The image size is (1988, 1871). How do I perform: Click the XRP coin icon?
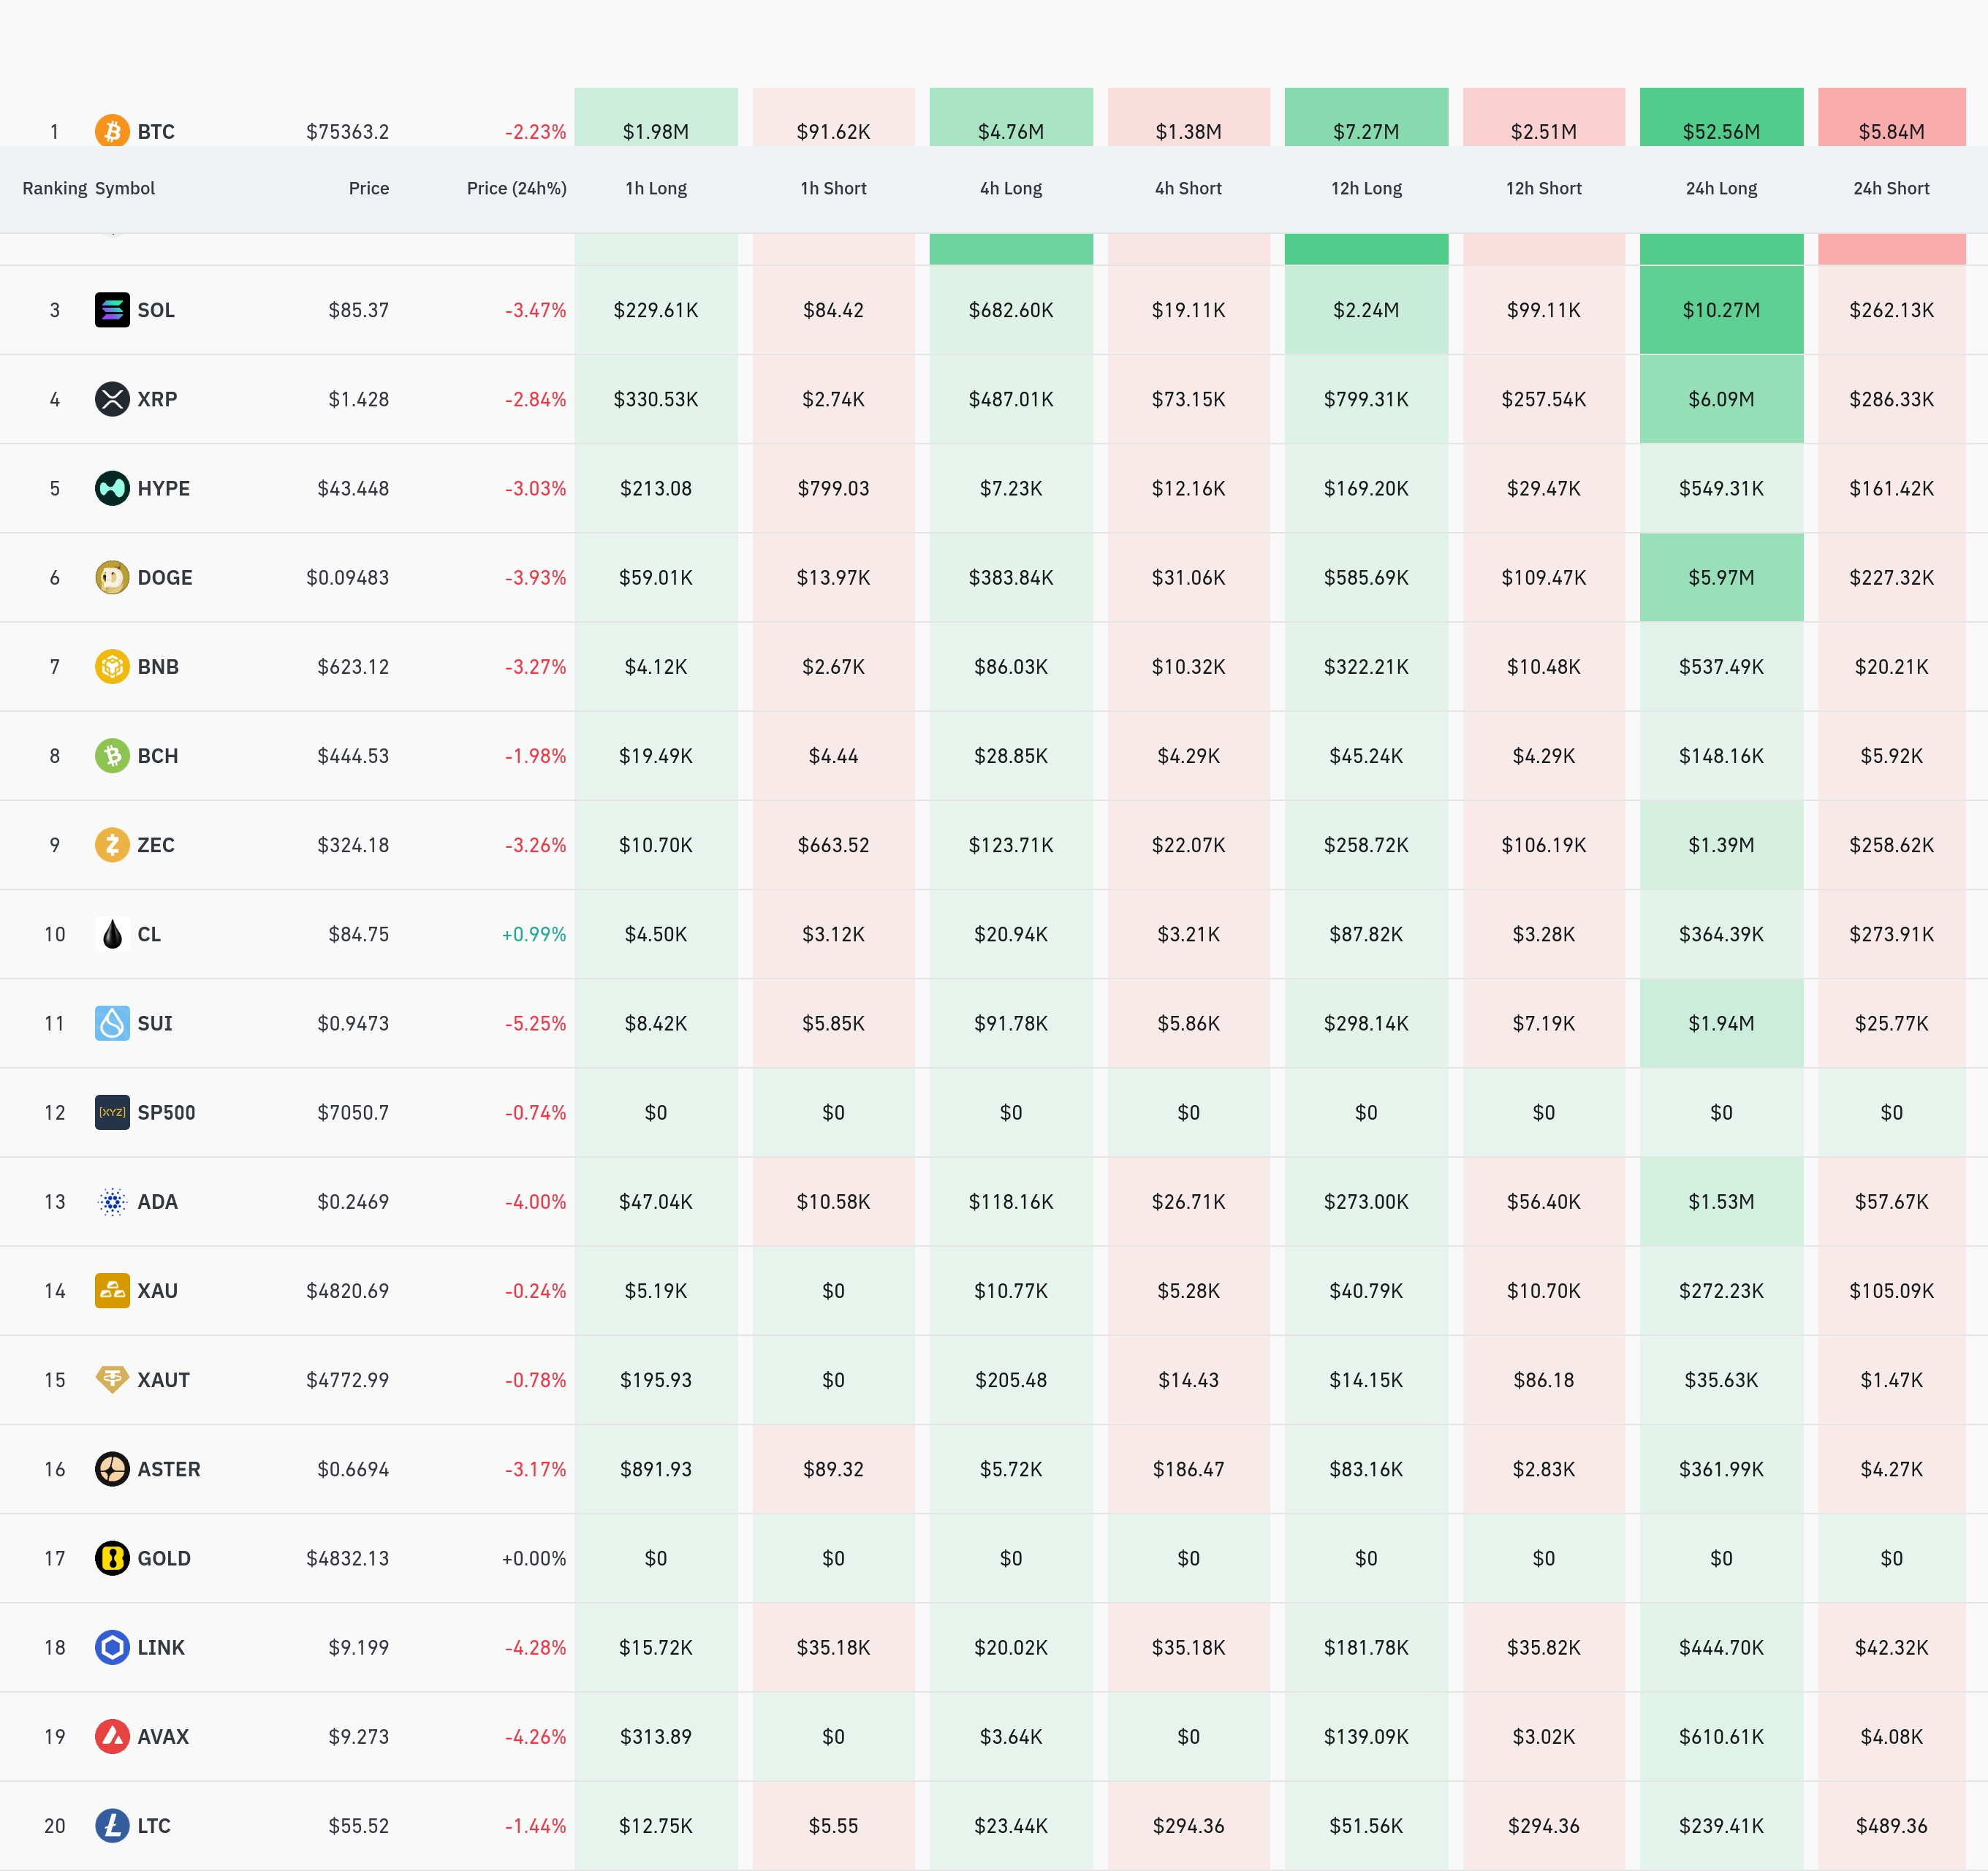[x=112, y=399]
